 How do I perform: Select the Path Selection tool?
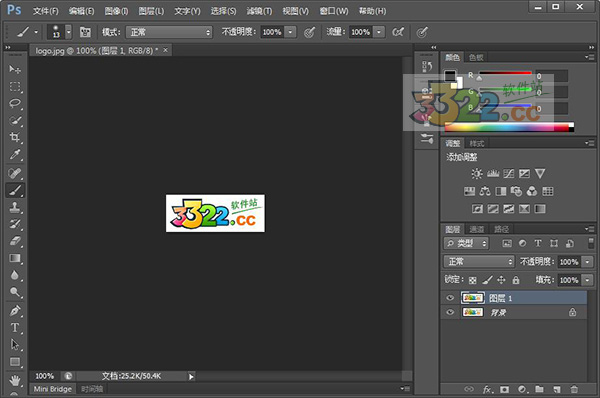click(15, 344)
